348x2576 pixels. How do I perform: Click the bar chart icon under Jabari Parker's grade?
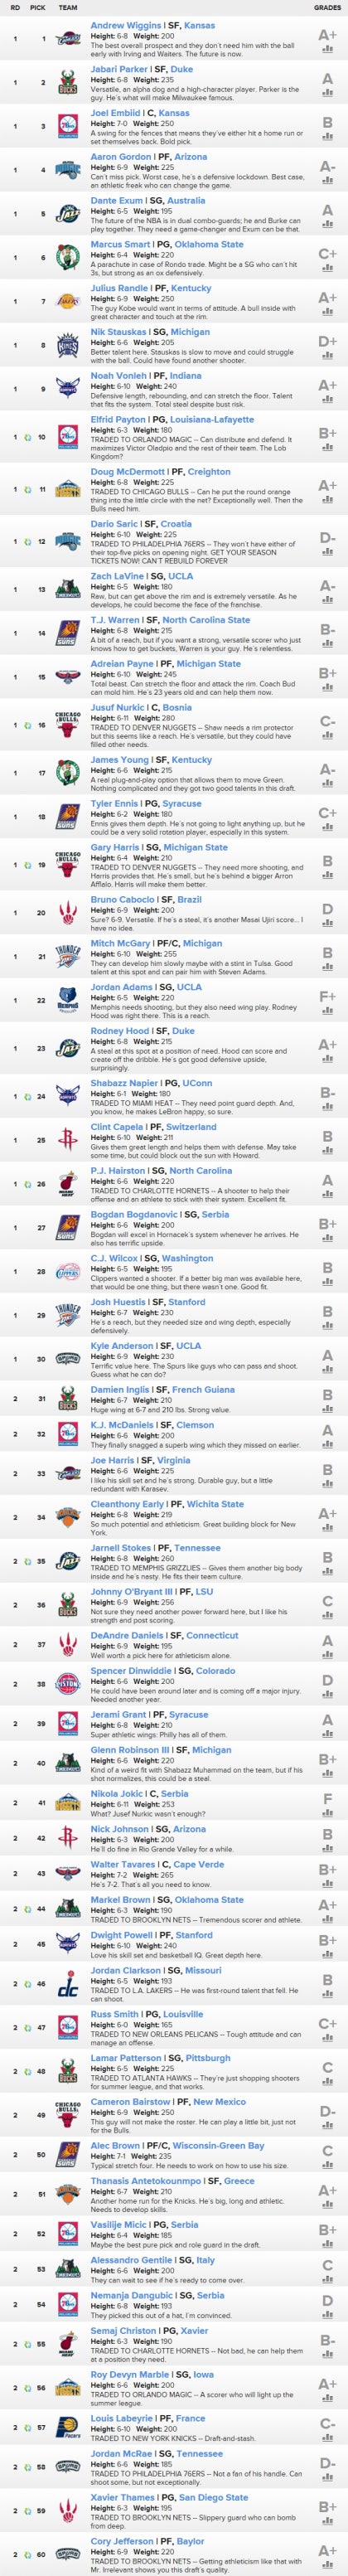click(x=327, y=93)
